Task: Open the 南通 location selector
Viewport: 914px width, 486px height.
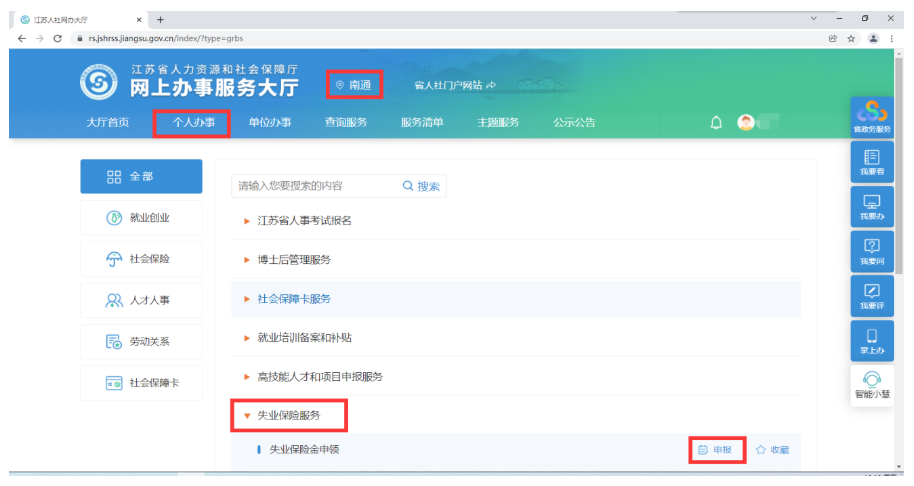Action: (x=354, y=85)
